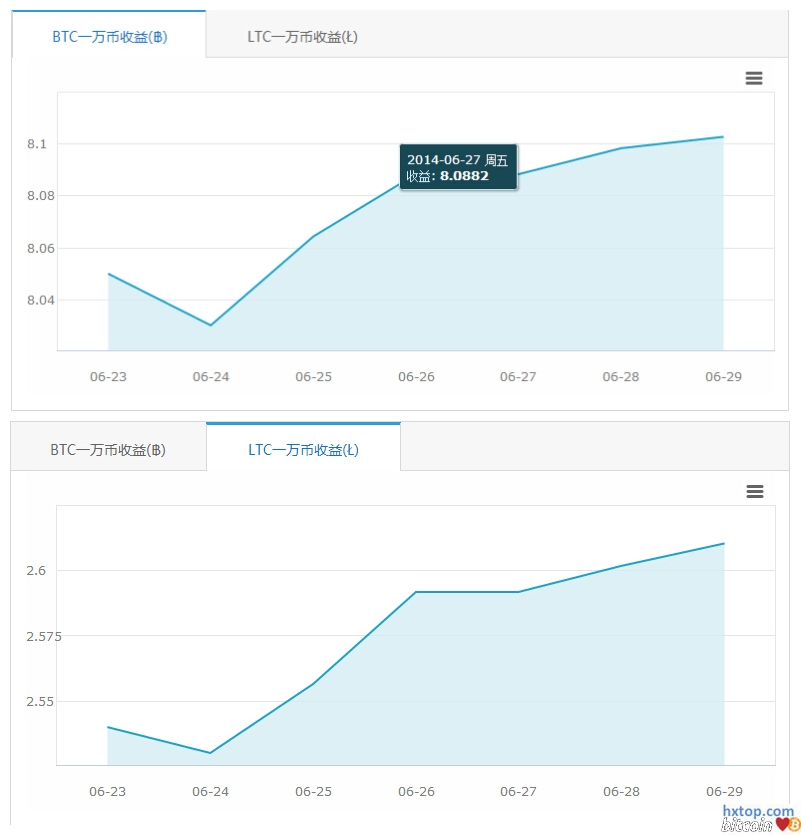Click the 06-26 data point on the LTC line
The width and height of the screenshot is (801, 835).
(x=416, y=592)
